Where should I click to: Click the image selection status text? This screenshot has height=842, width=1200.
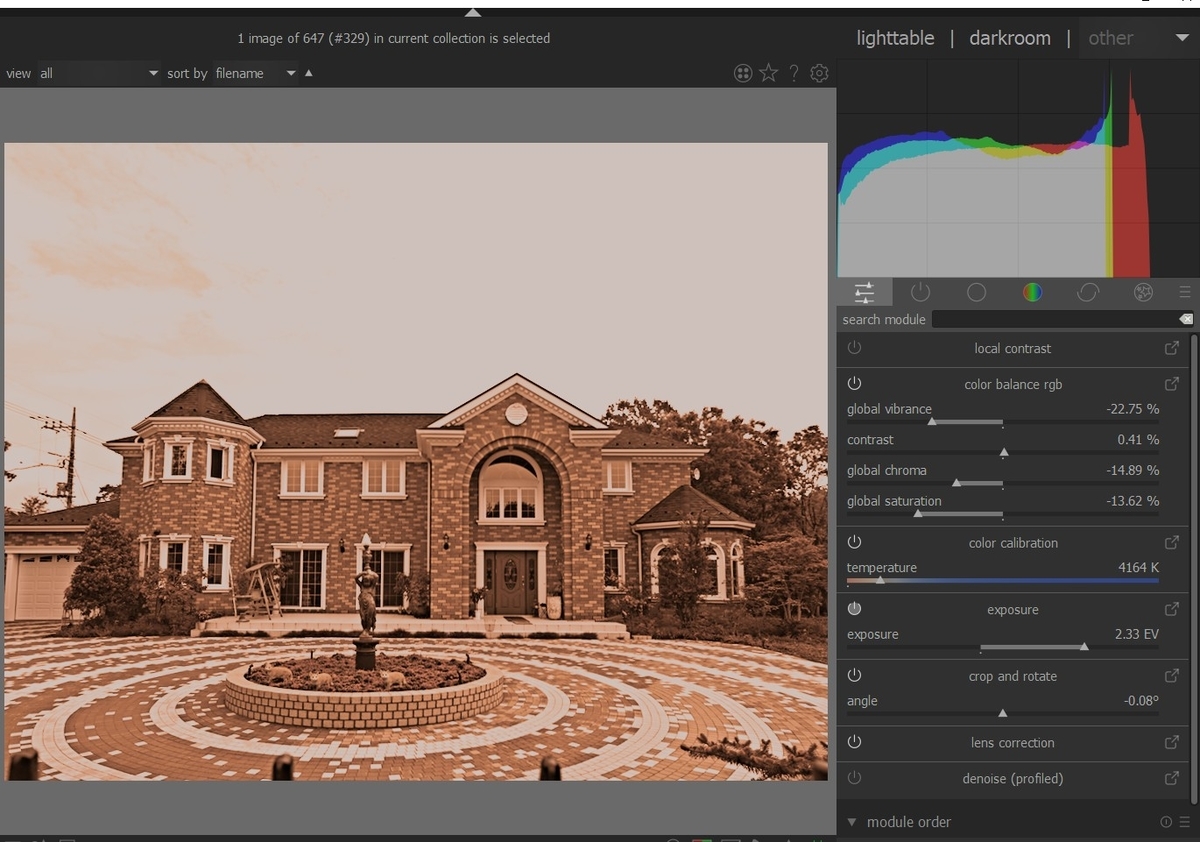coord(393,38)
